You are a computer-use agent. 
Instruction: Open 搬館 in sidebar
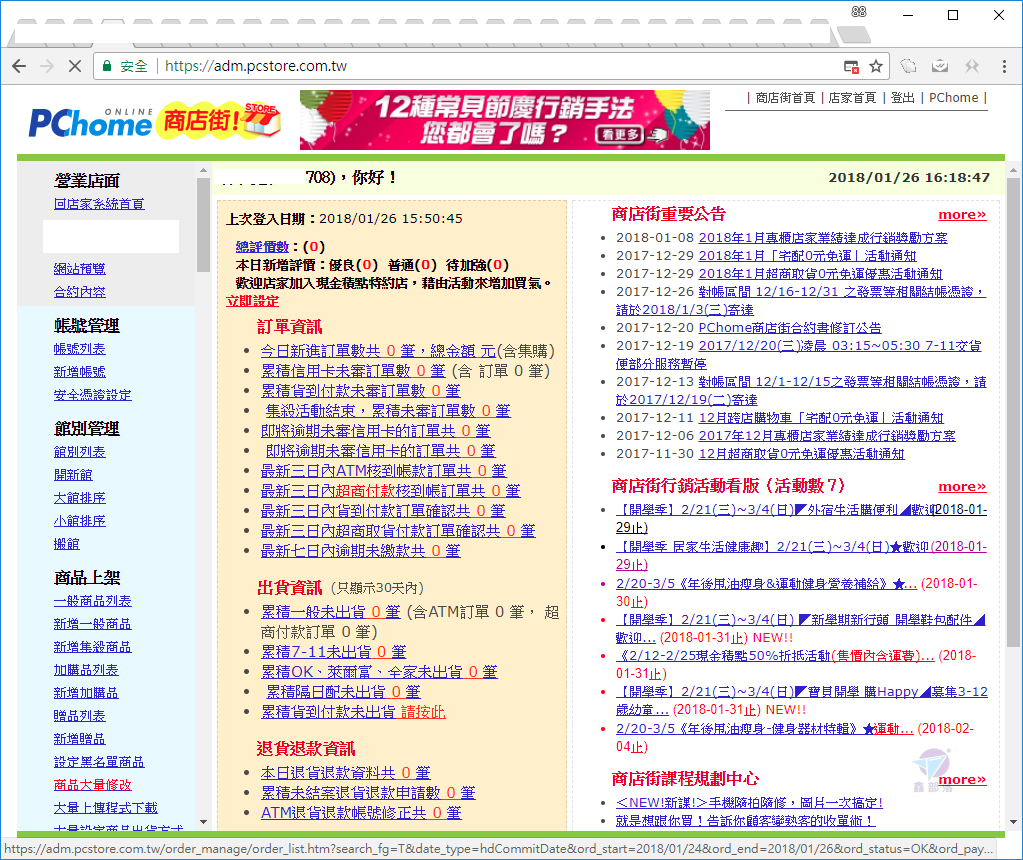67,544
